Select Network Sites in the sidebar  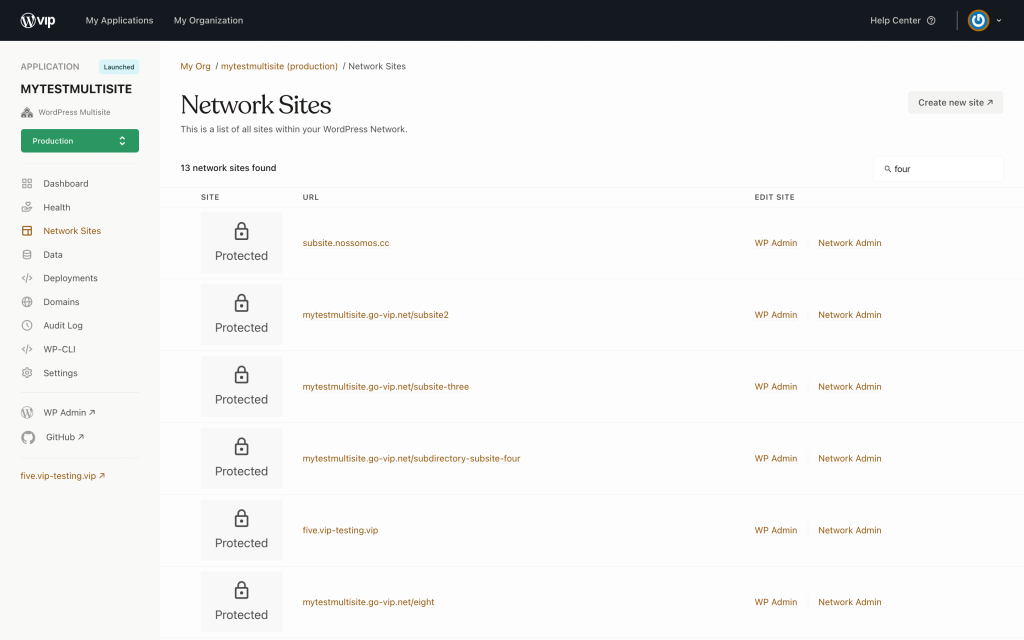coord(72,231)
